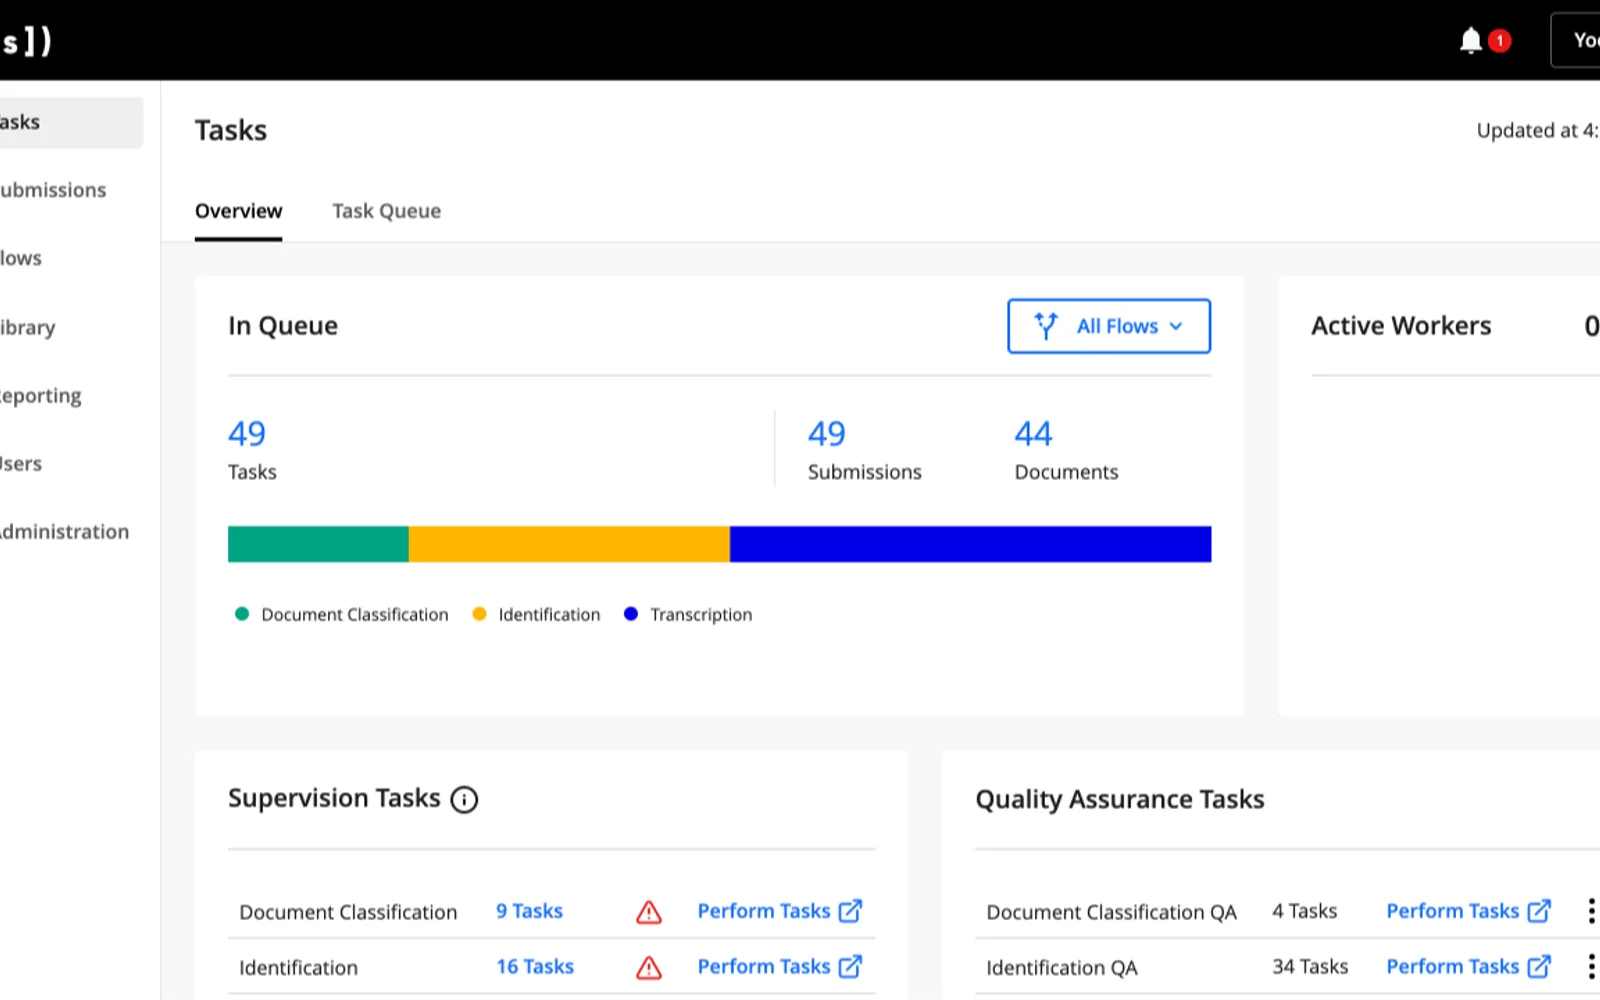Screen dimensions: 1600x1000
Task: Click the 49 Tasks count in queue
Action: 247,434
